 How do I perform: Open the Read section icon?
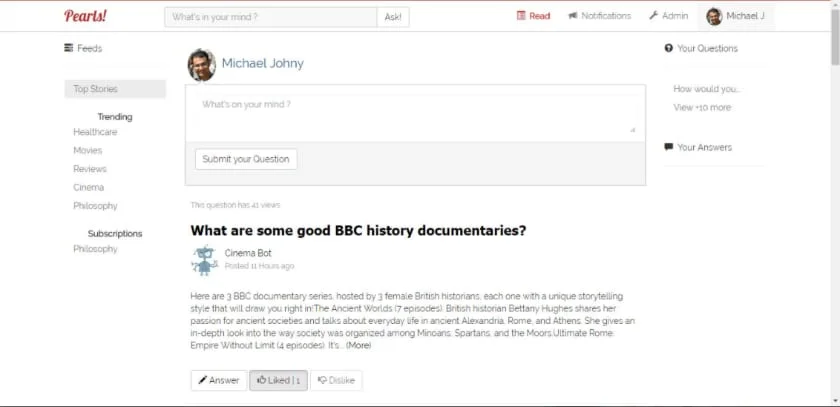tap(521, 16)
